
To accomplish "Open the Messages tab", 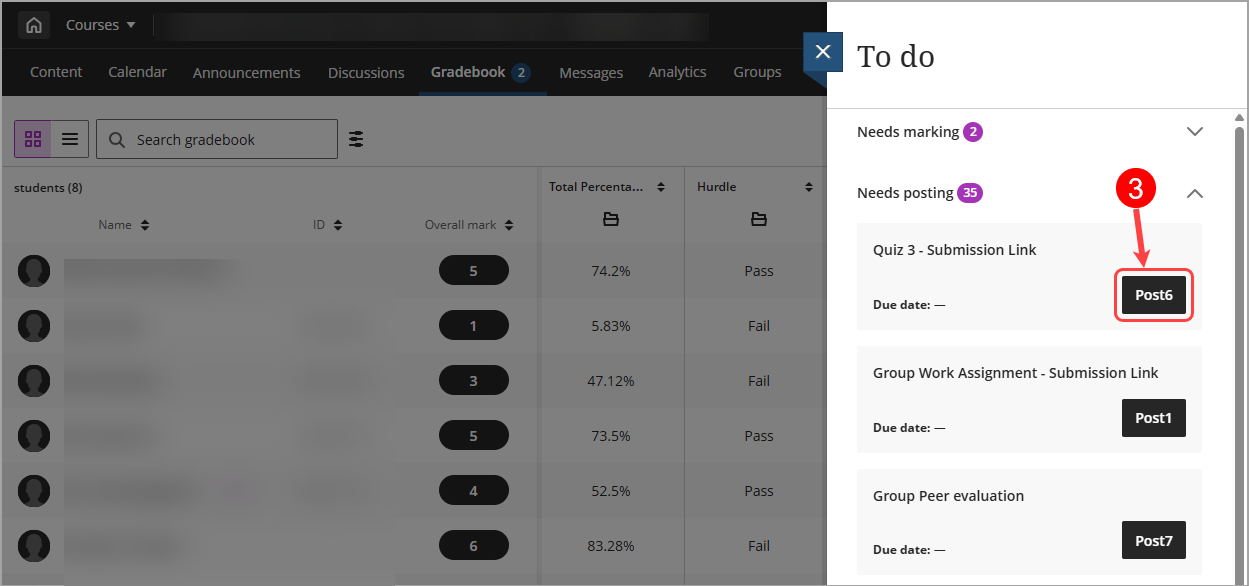I will pos(591,73).
